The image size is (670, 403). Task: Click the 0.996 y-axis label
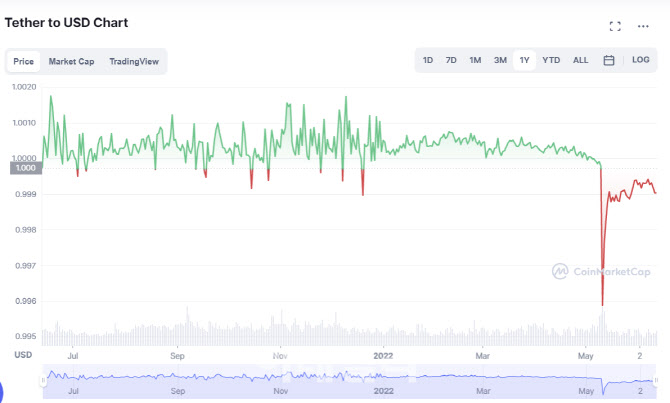[26, 301]
